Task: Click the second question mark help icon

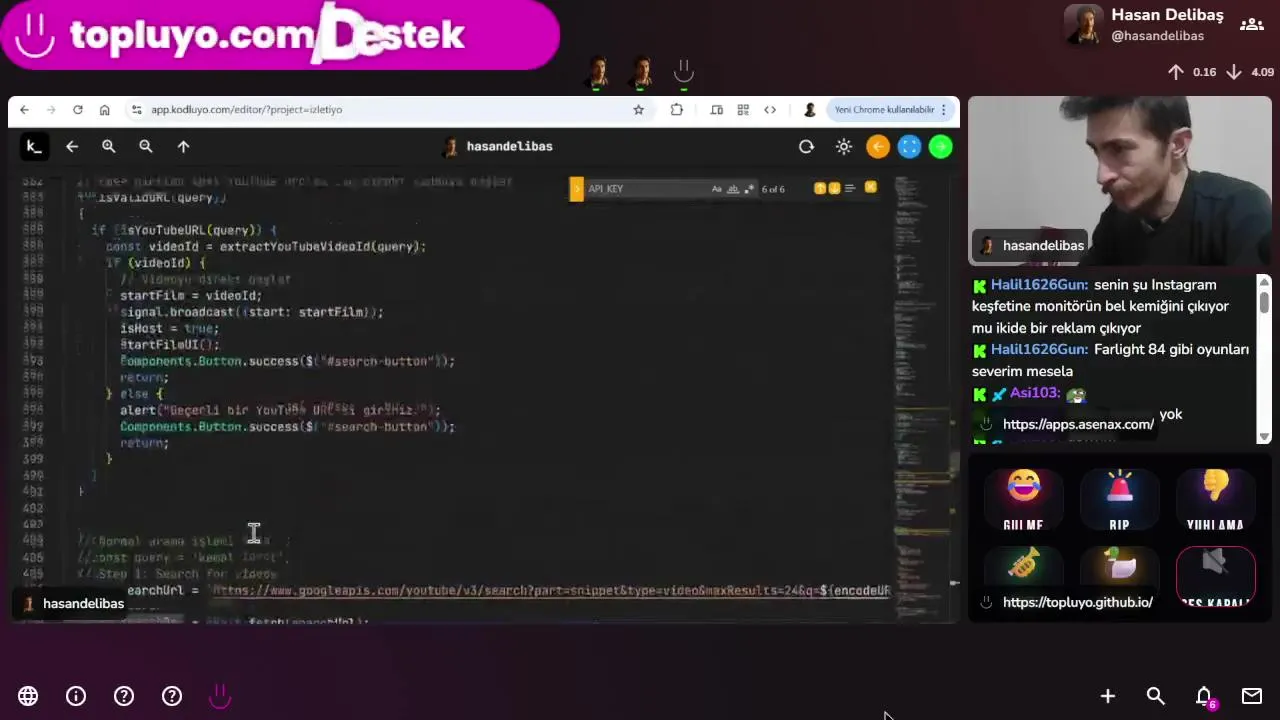Action: pos(172,696)
